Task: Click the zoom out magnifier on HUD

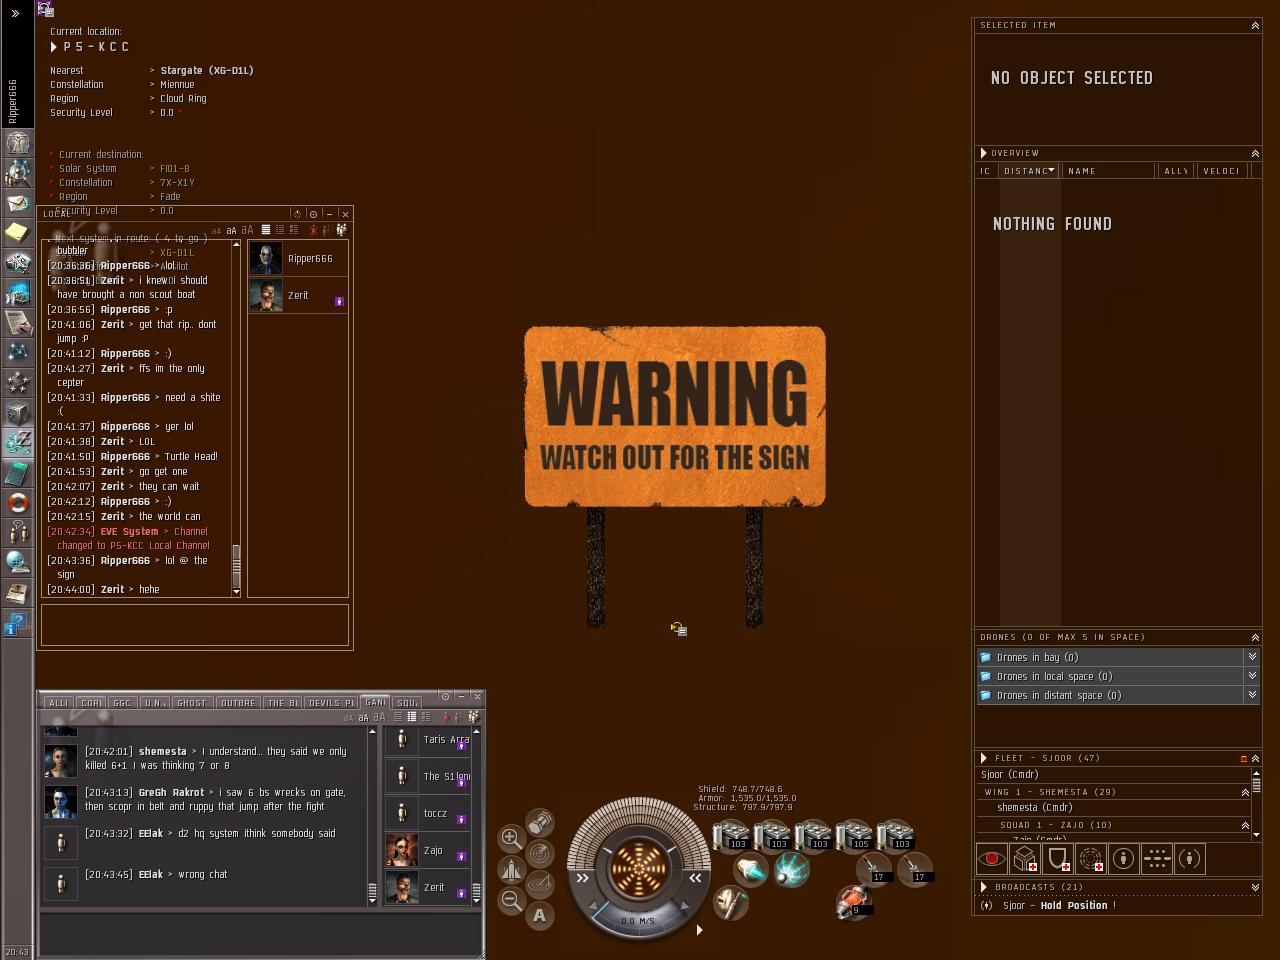Action: point(511,900)
